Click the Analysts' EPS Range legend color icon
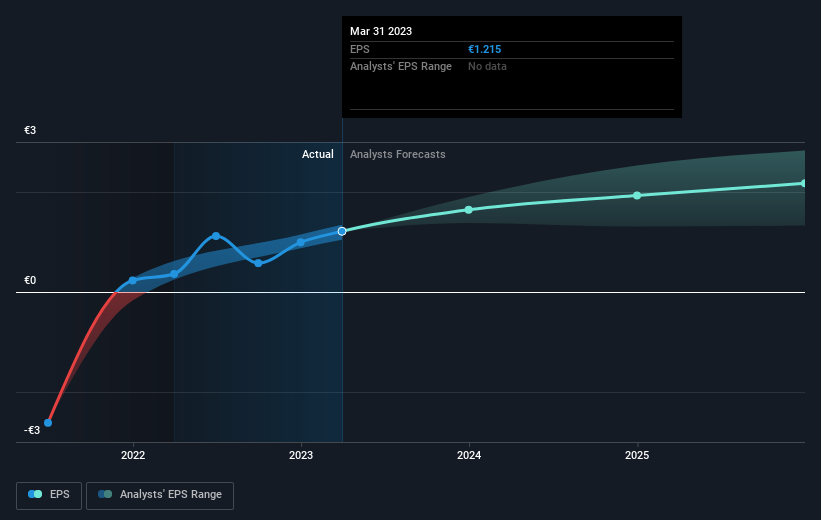The height and width of the screenshot is (520, 821). pyautogui.click(x=105, y=494)
